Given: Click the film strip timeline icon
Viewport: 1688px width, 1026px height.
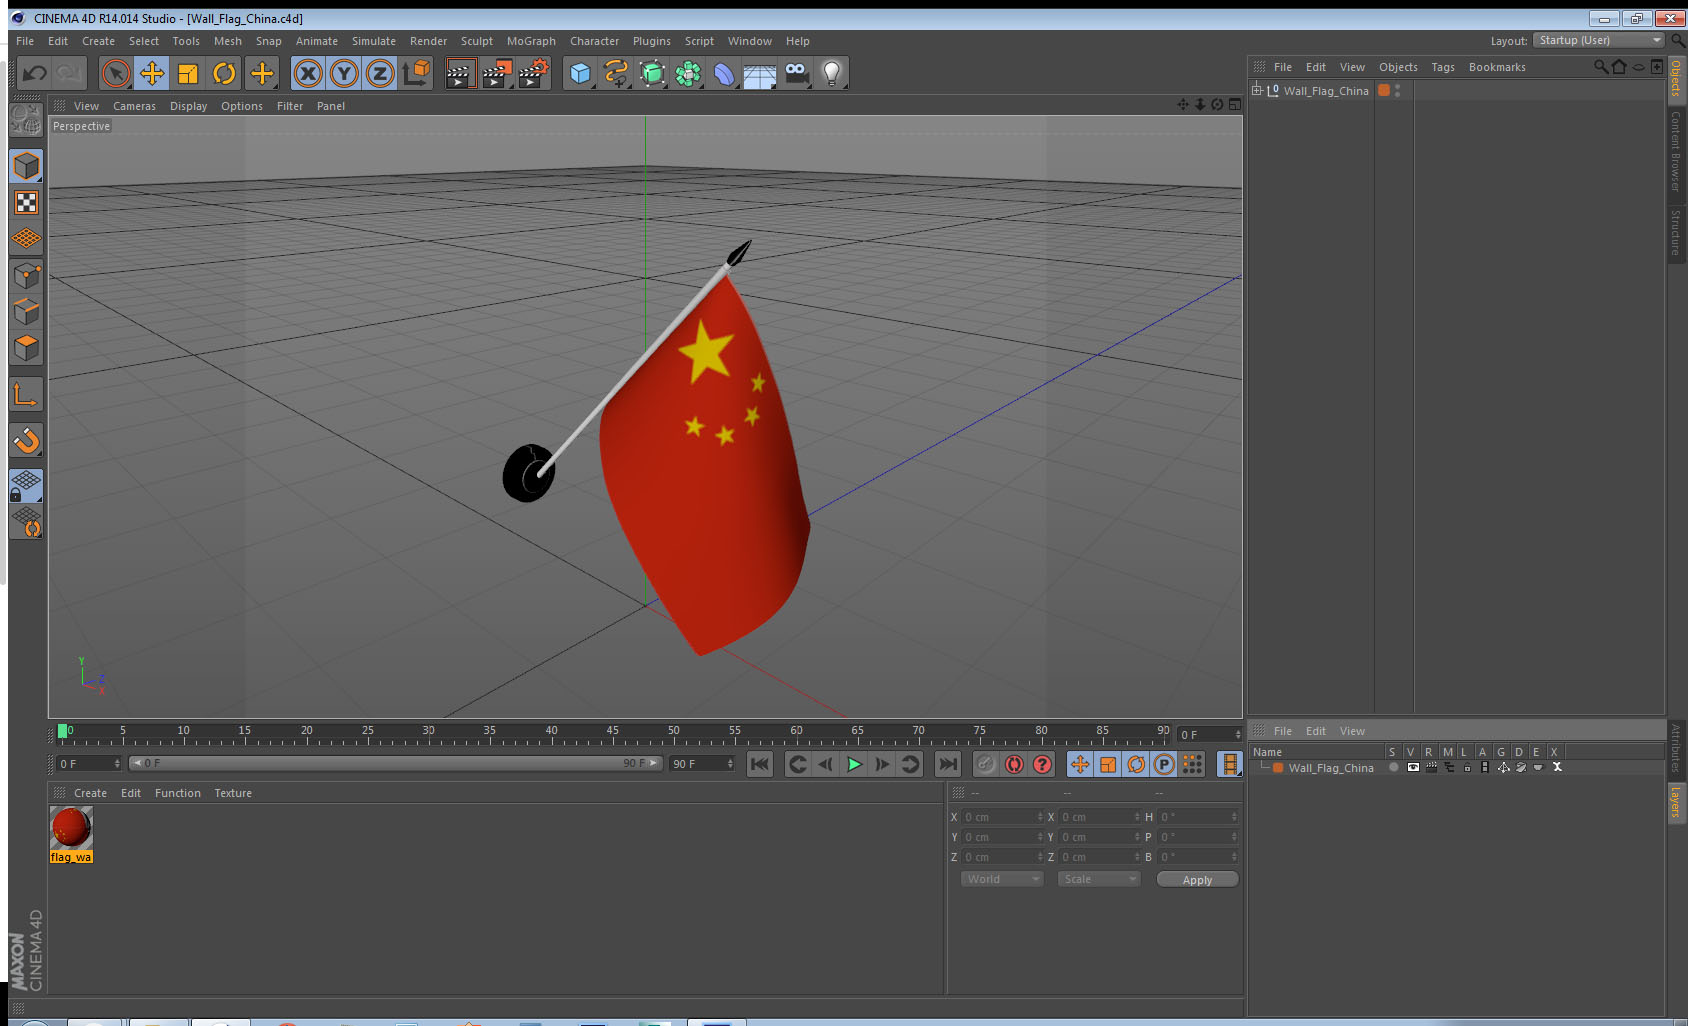Looking at the screenshot, I should point(1230,764).
